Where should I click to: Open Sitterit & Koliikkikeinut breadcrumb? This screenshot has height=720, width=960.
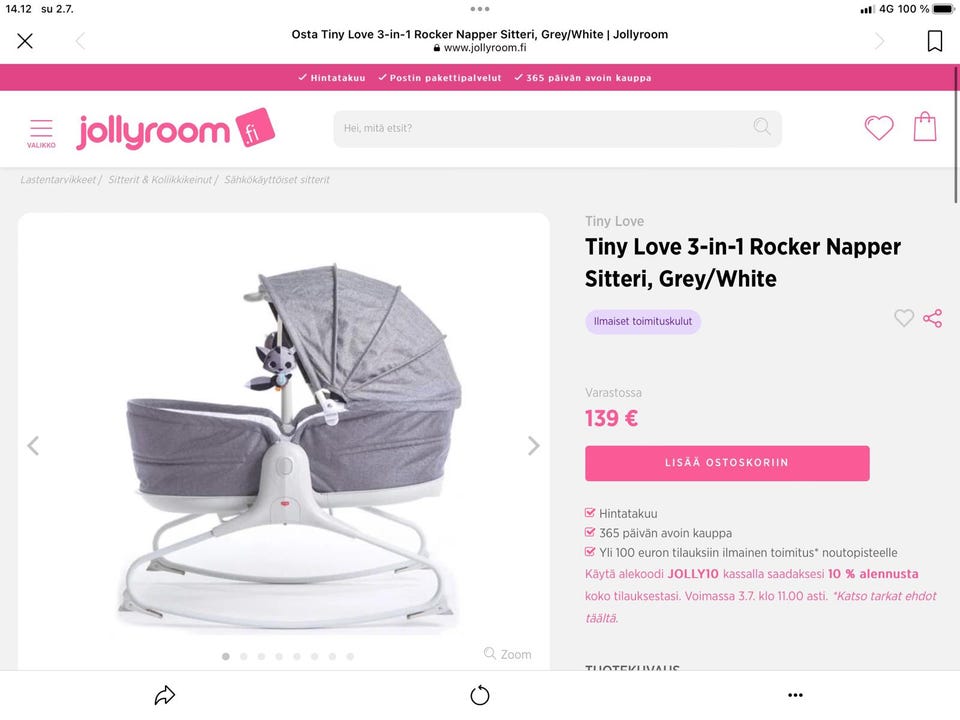pos(160,179)
